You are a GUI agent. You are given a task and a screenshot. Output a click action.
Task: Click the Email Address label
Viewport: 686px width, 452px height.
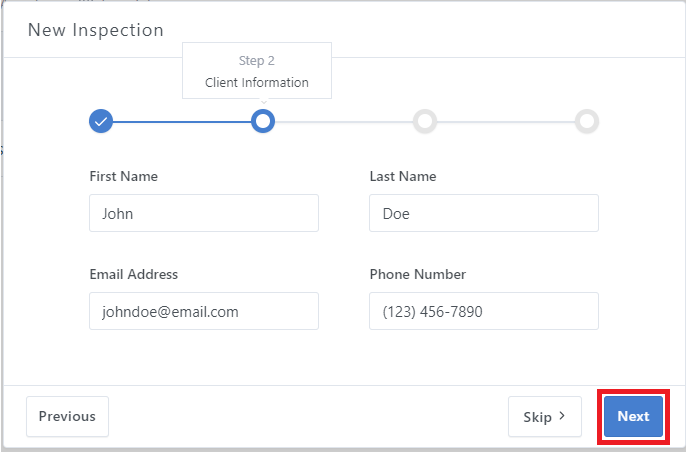pos(133,274)
